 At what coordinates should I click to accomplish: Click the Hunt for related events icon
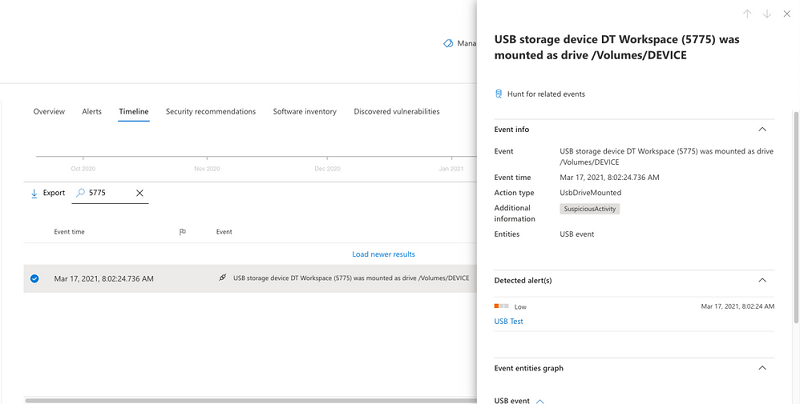(x=499, y=94)
